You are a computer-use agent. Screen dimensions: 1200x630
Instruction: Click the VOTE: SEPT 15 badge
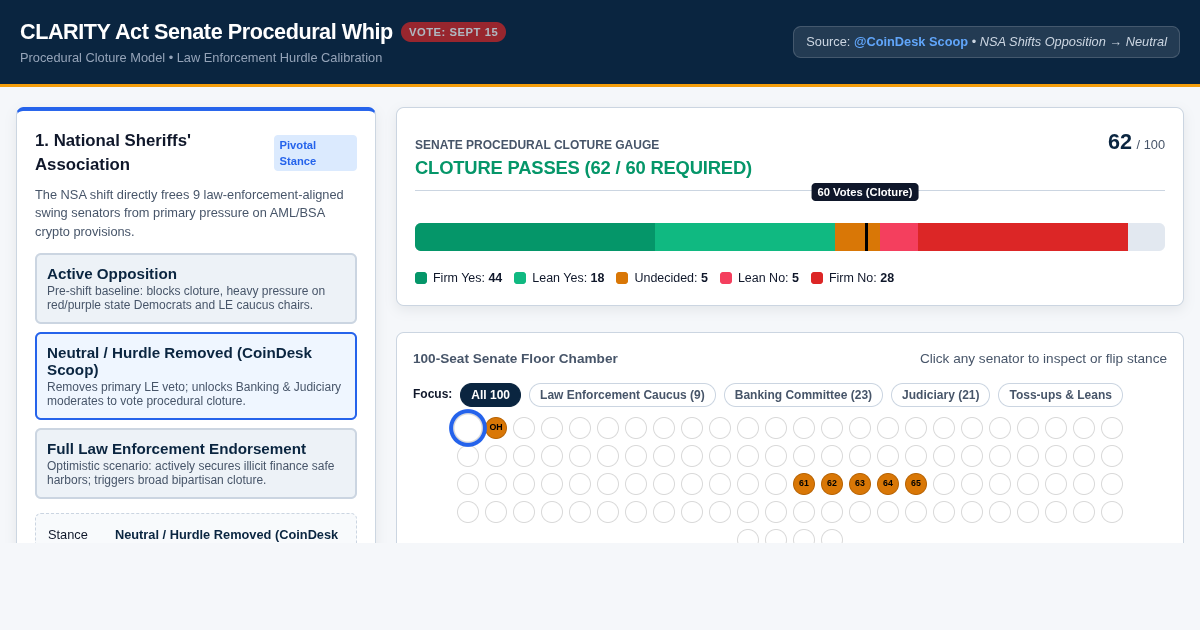point(453,32)
